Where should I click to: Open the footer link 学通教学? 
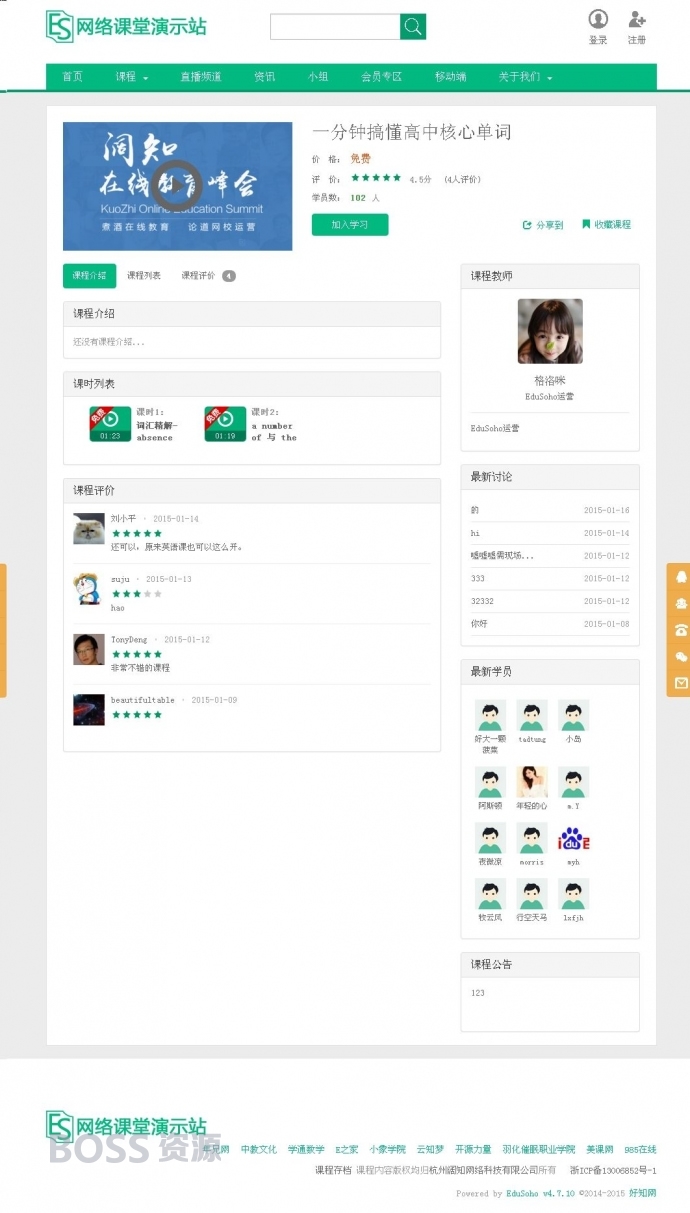coord(306,1150)
